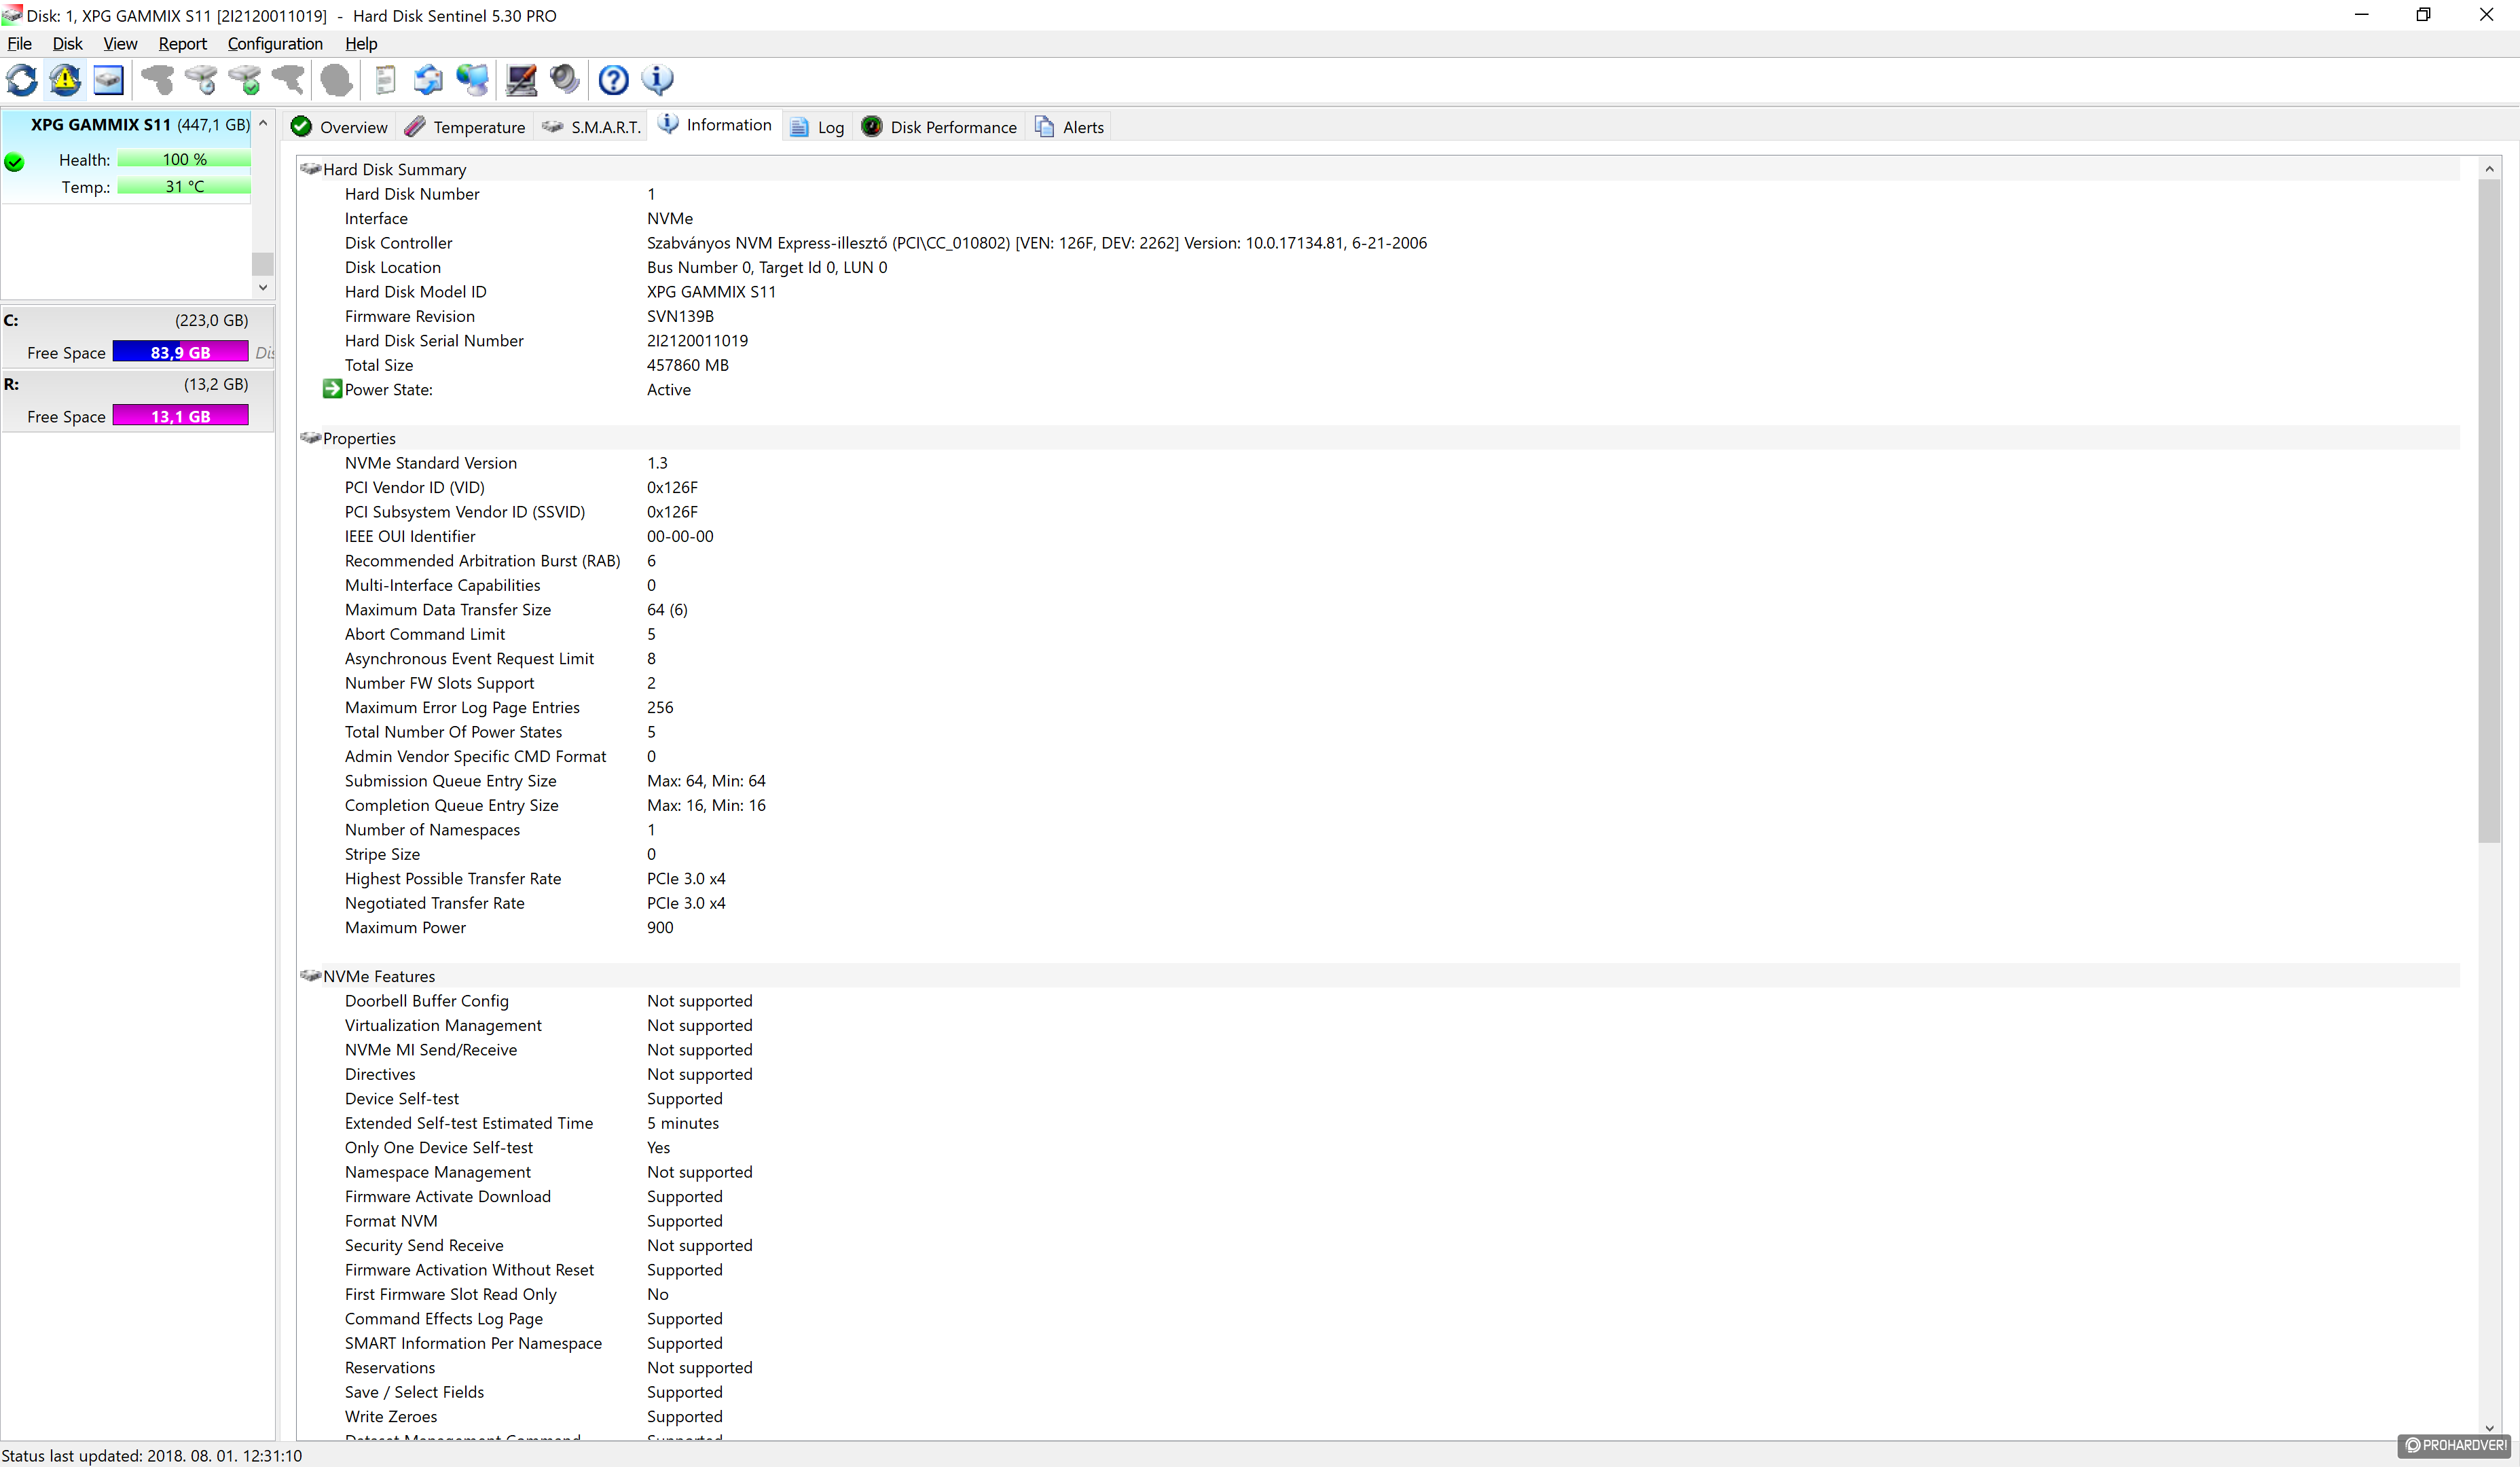Click the gray round stop icon
This screenshot has width=2520, height=1467.
coord(336,80)
